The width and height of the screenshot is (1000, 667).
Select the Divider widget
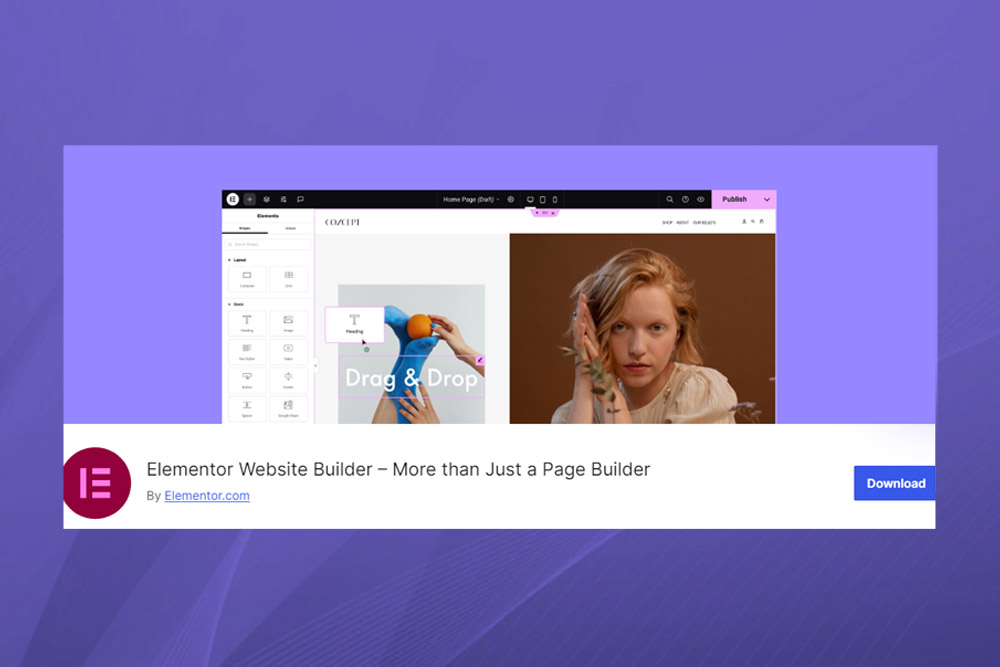coord(288,379)
